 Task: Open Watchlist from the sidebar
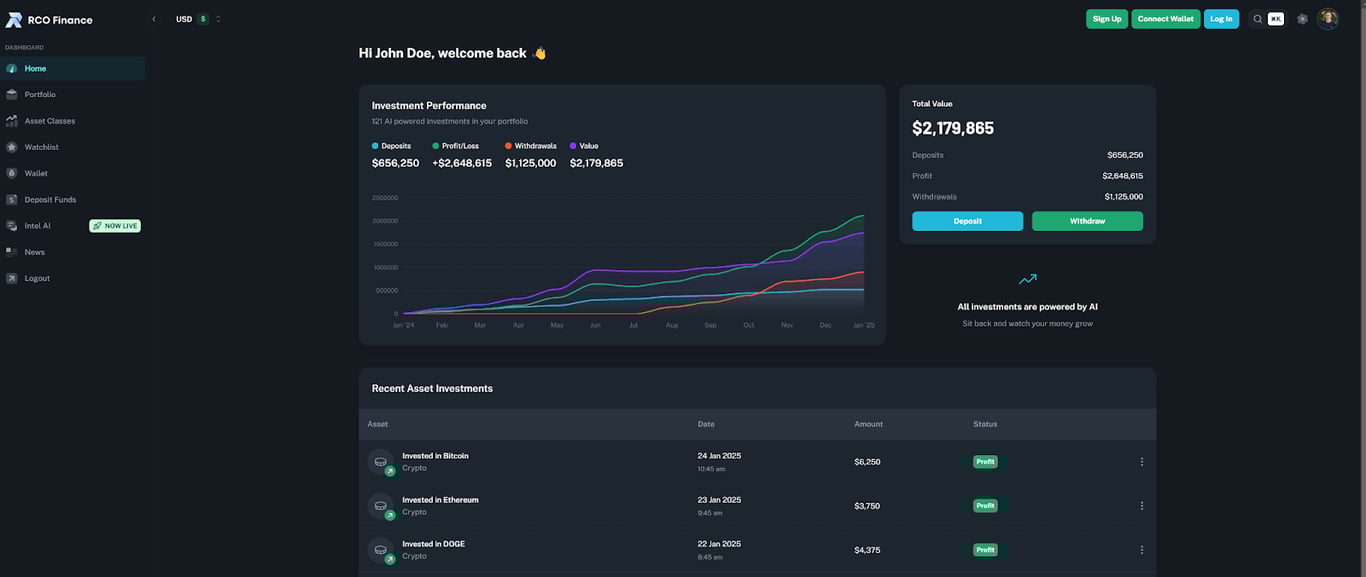point(41,147)
